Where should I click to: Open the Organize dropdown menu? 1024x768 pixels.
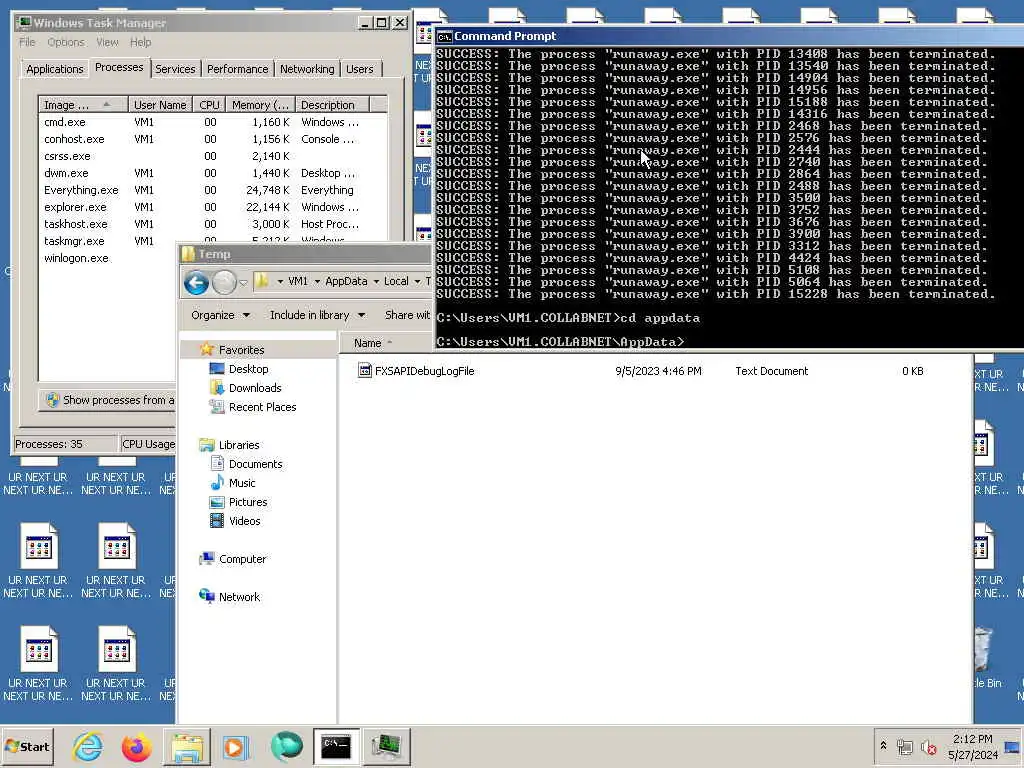220,315
